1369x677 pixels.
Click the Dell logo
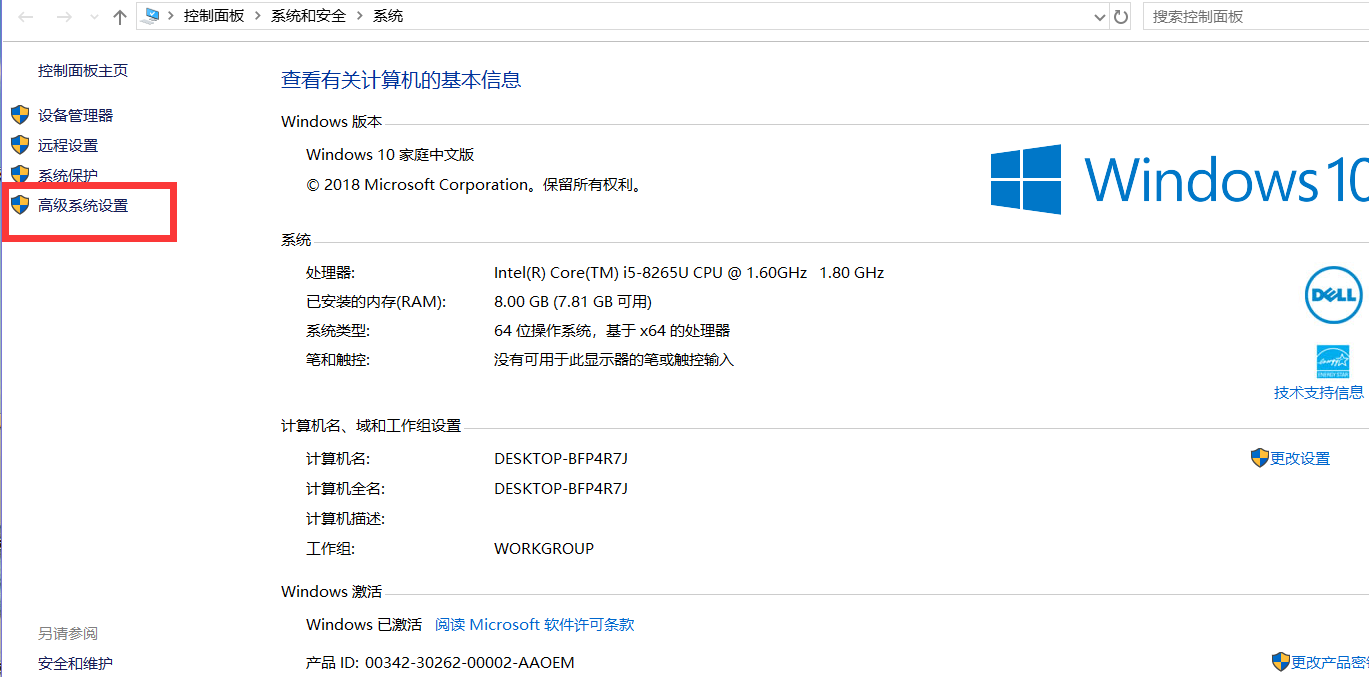coord(1334,295)
